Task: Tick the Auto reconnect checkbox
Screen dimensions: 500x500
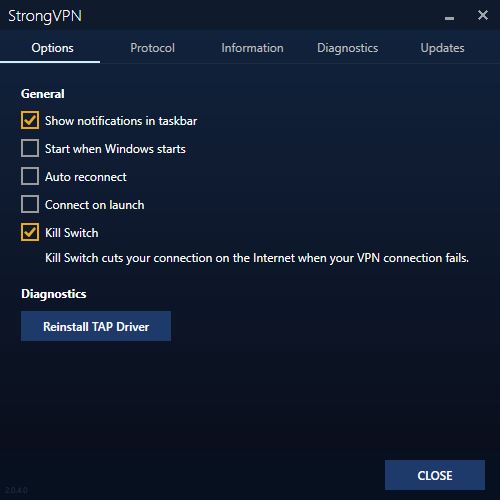Action: pos(30,176)
